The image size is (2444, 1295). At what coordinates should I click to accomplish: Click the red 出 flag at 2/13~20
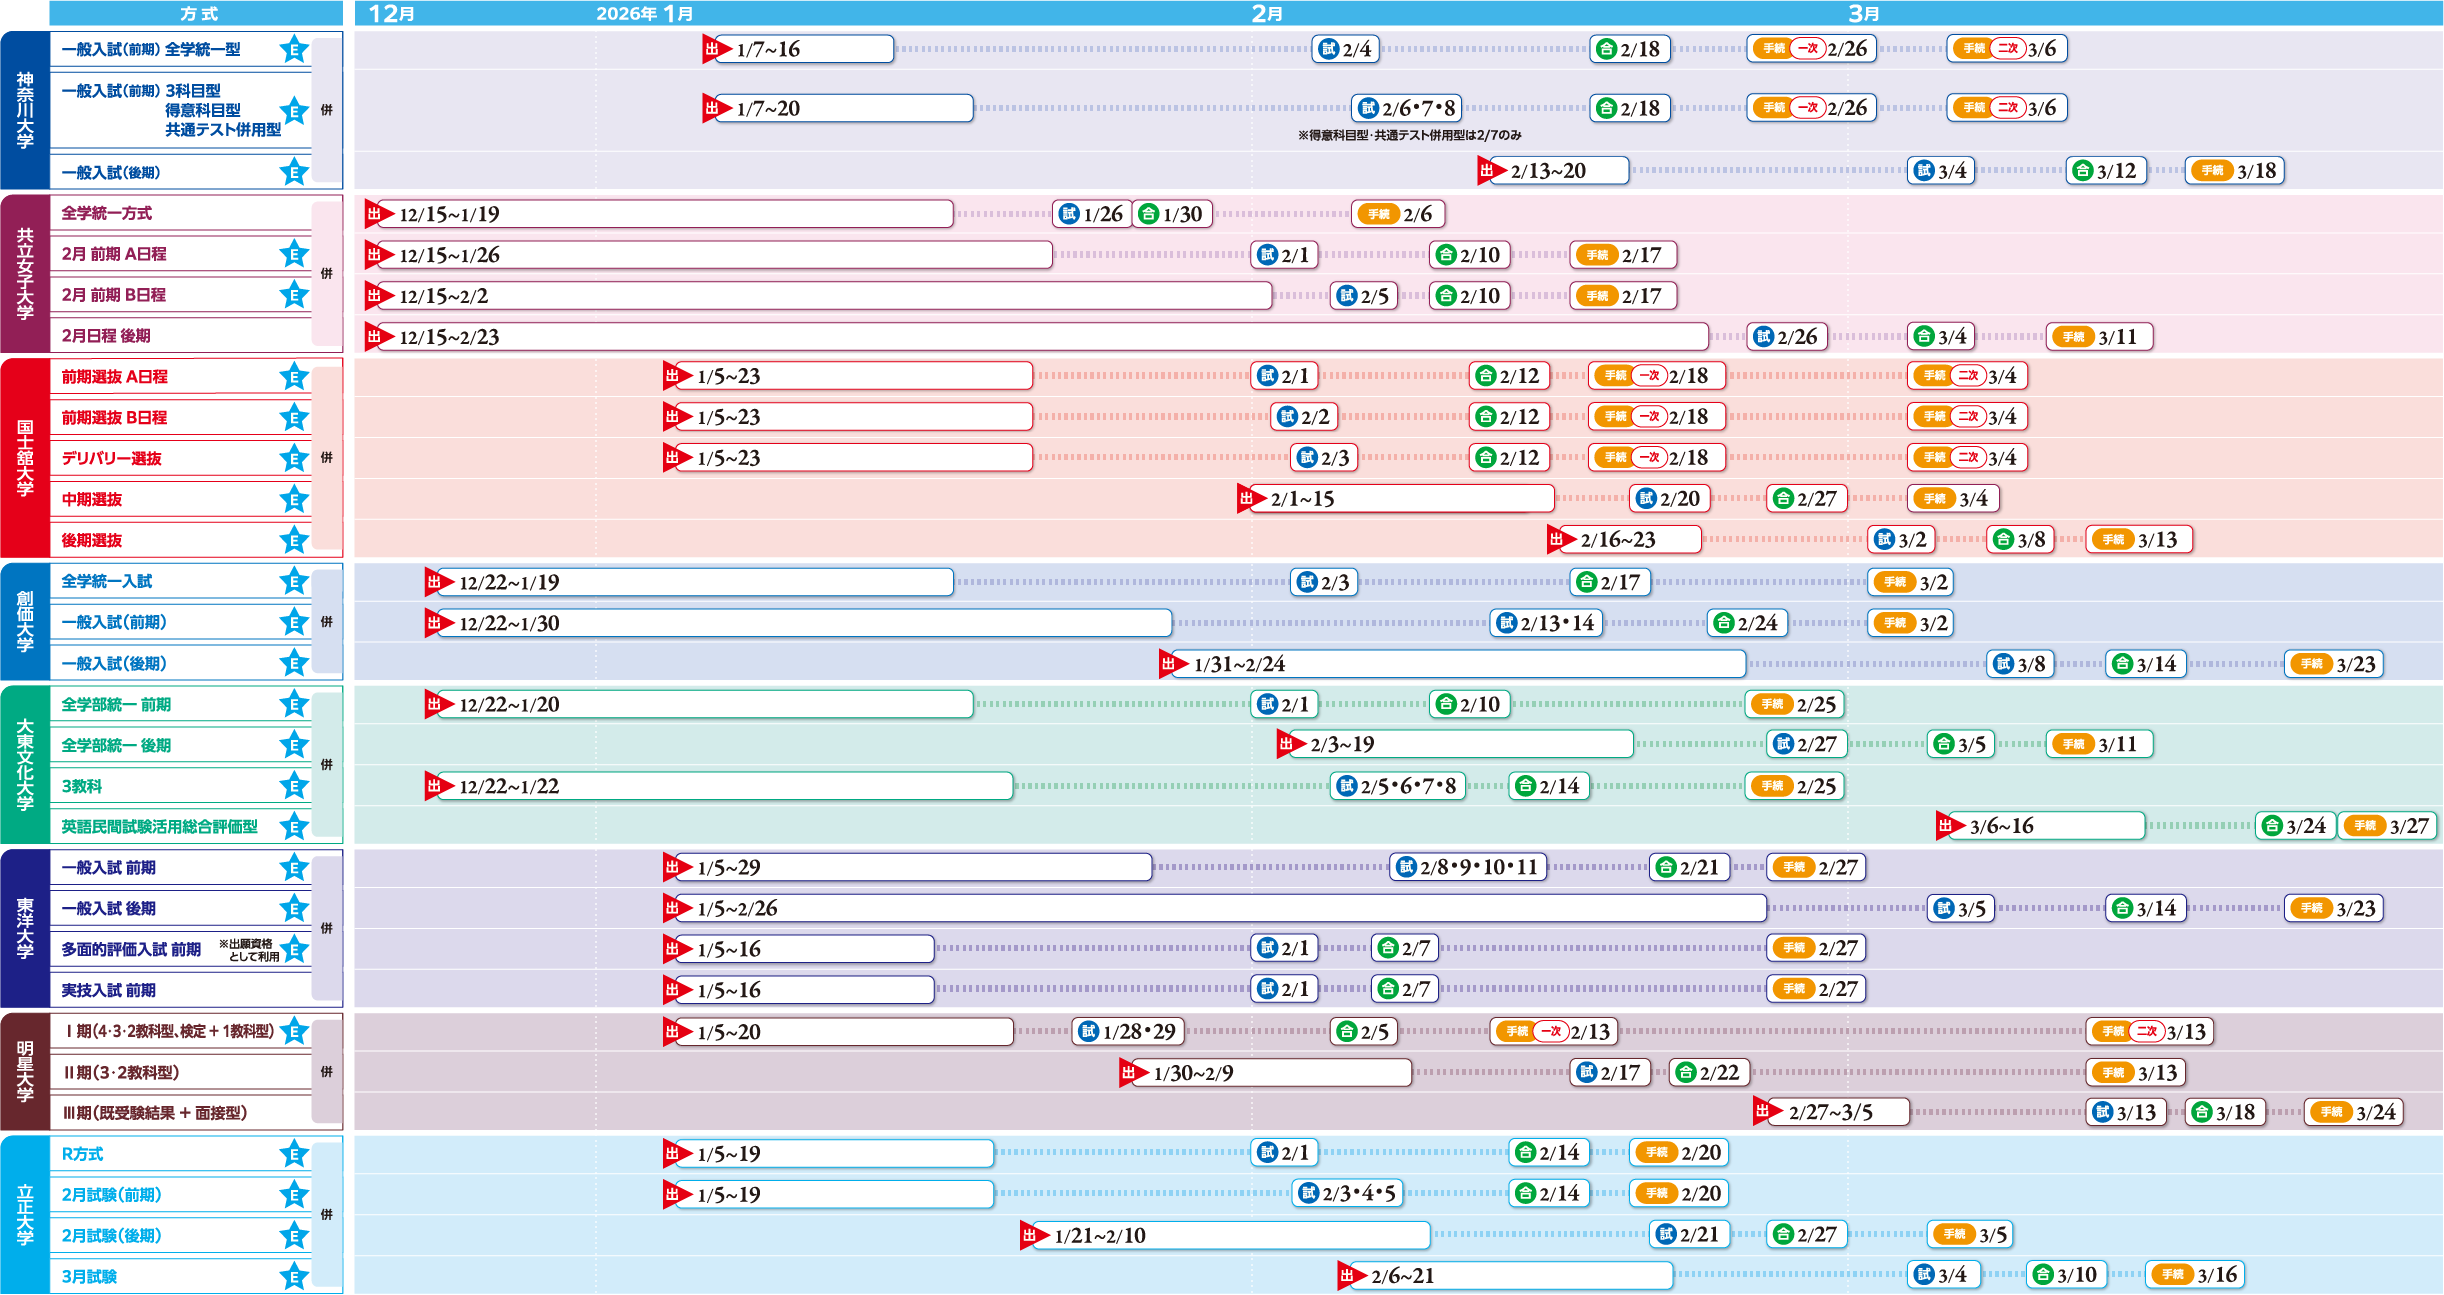point(1490,171)
